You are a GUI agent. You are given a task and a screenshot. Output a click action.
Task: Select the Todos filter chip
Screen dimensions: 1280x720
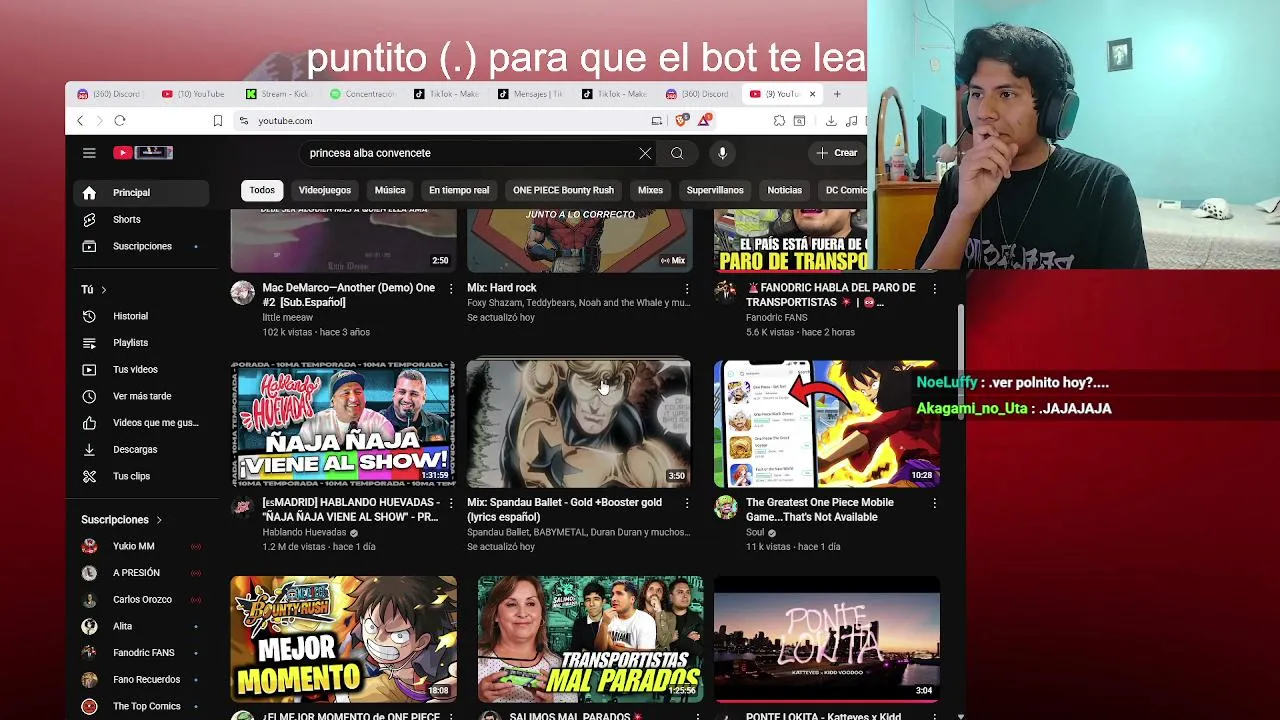click(262, 190)
